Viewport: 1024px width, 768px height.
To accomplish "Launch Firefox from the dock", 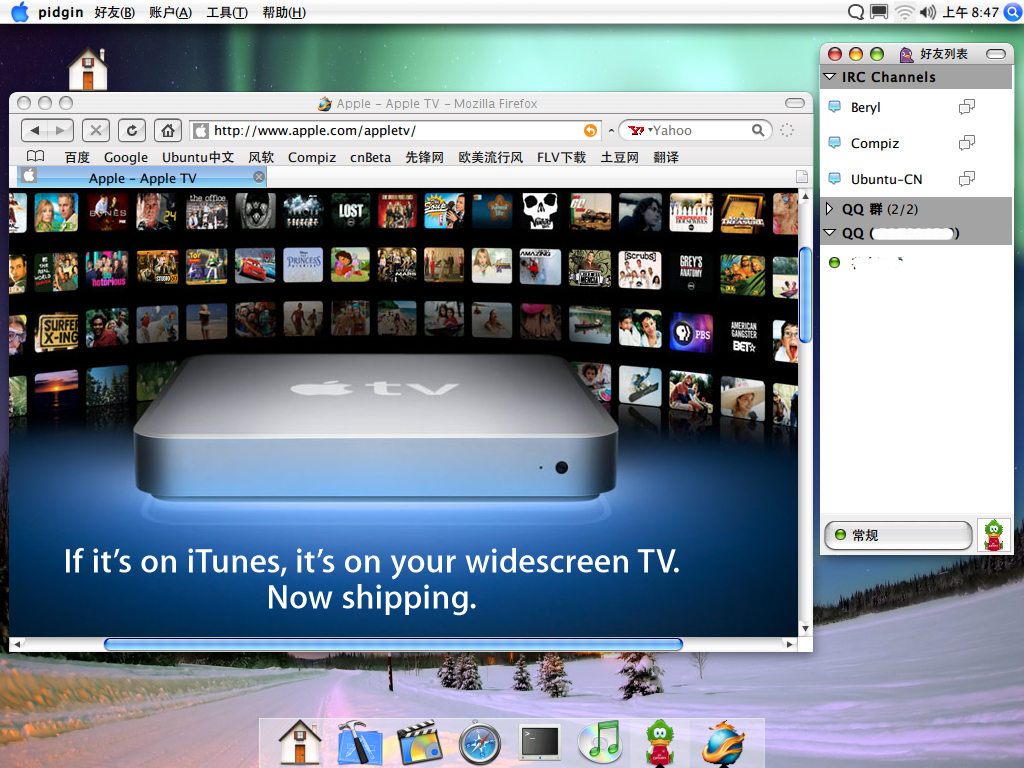I will pyautogui.click(x=723, y=742).
